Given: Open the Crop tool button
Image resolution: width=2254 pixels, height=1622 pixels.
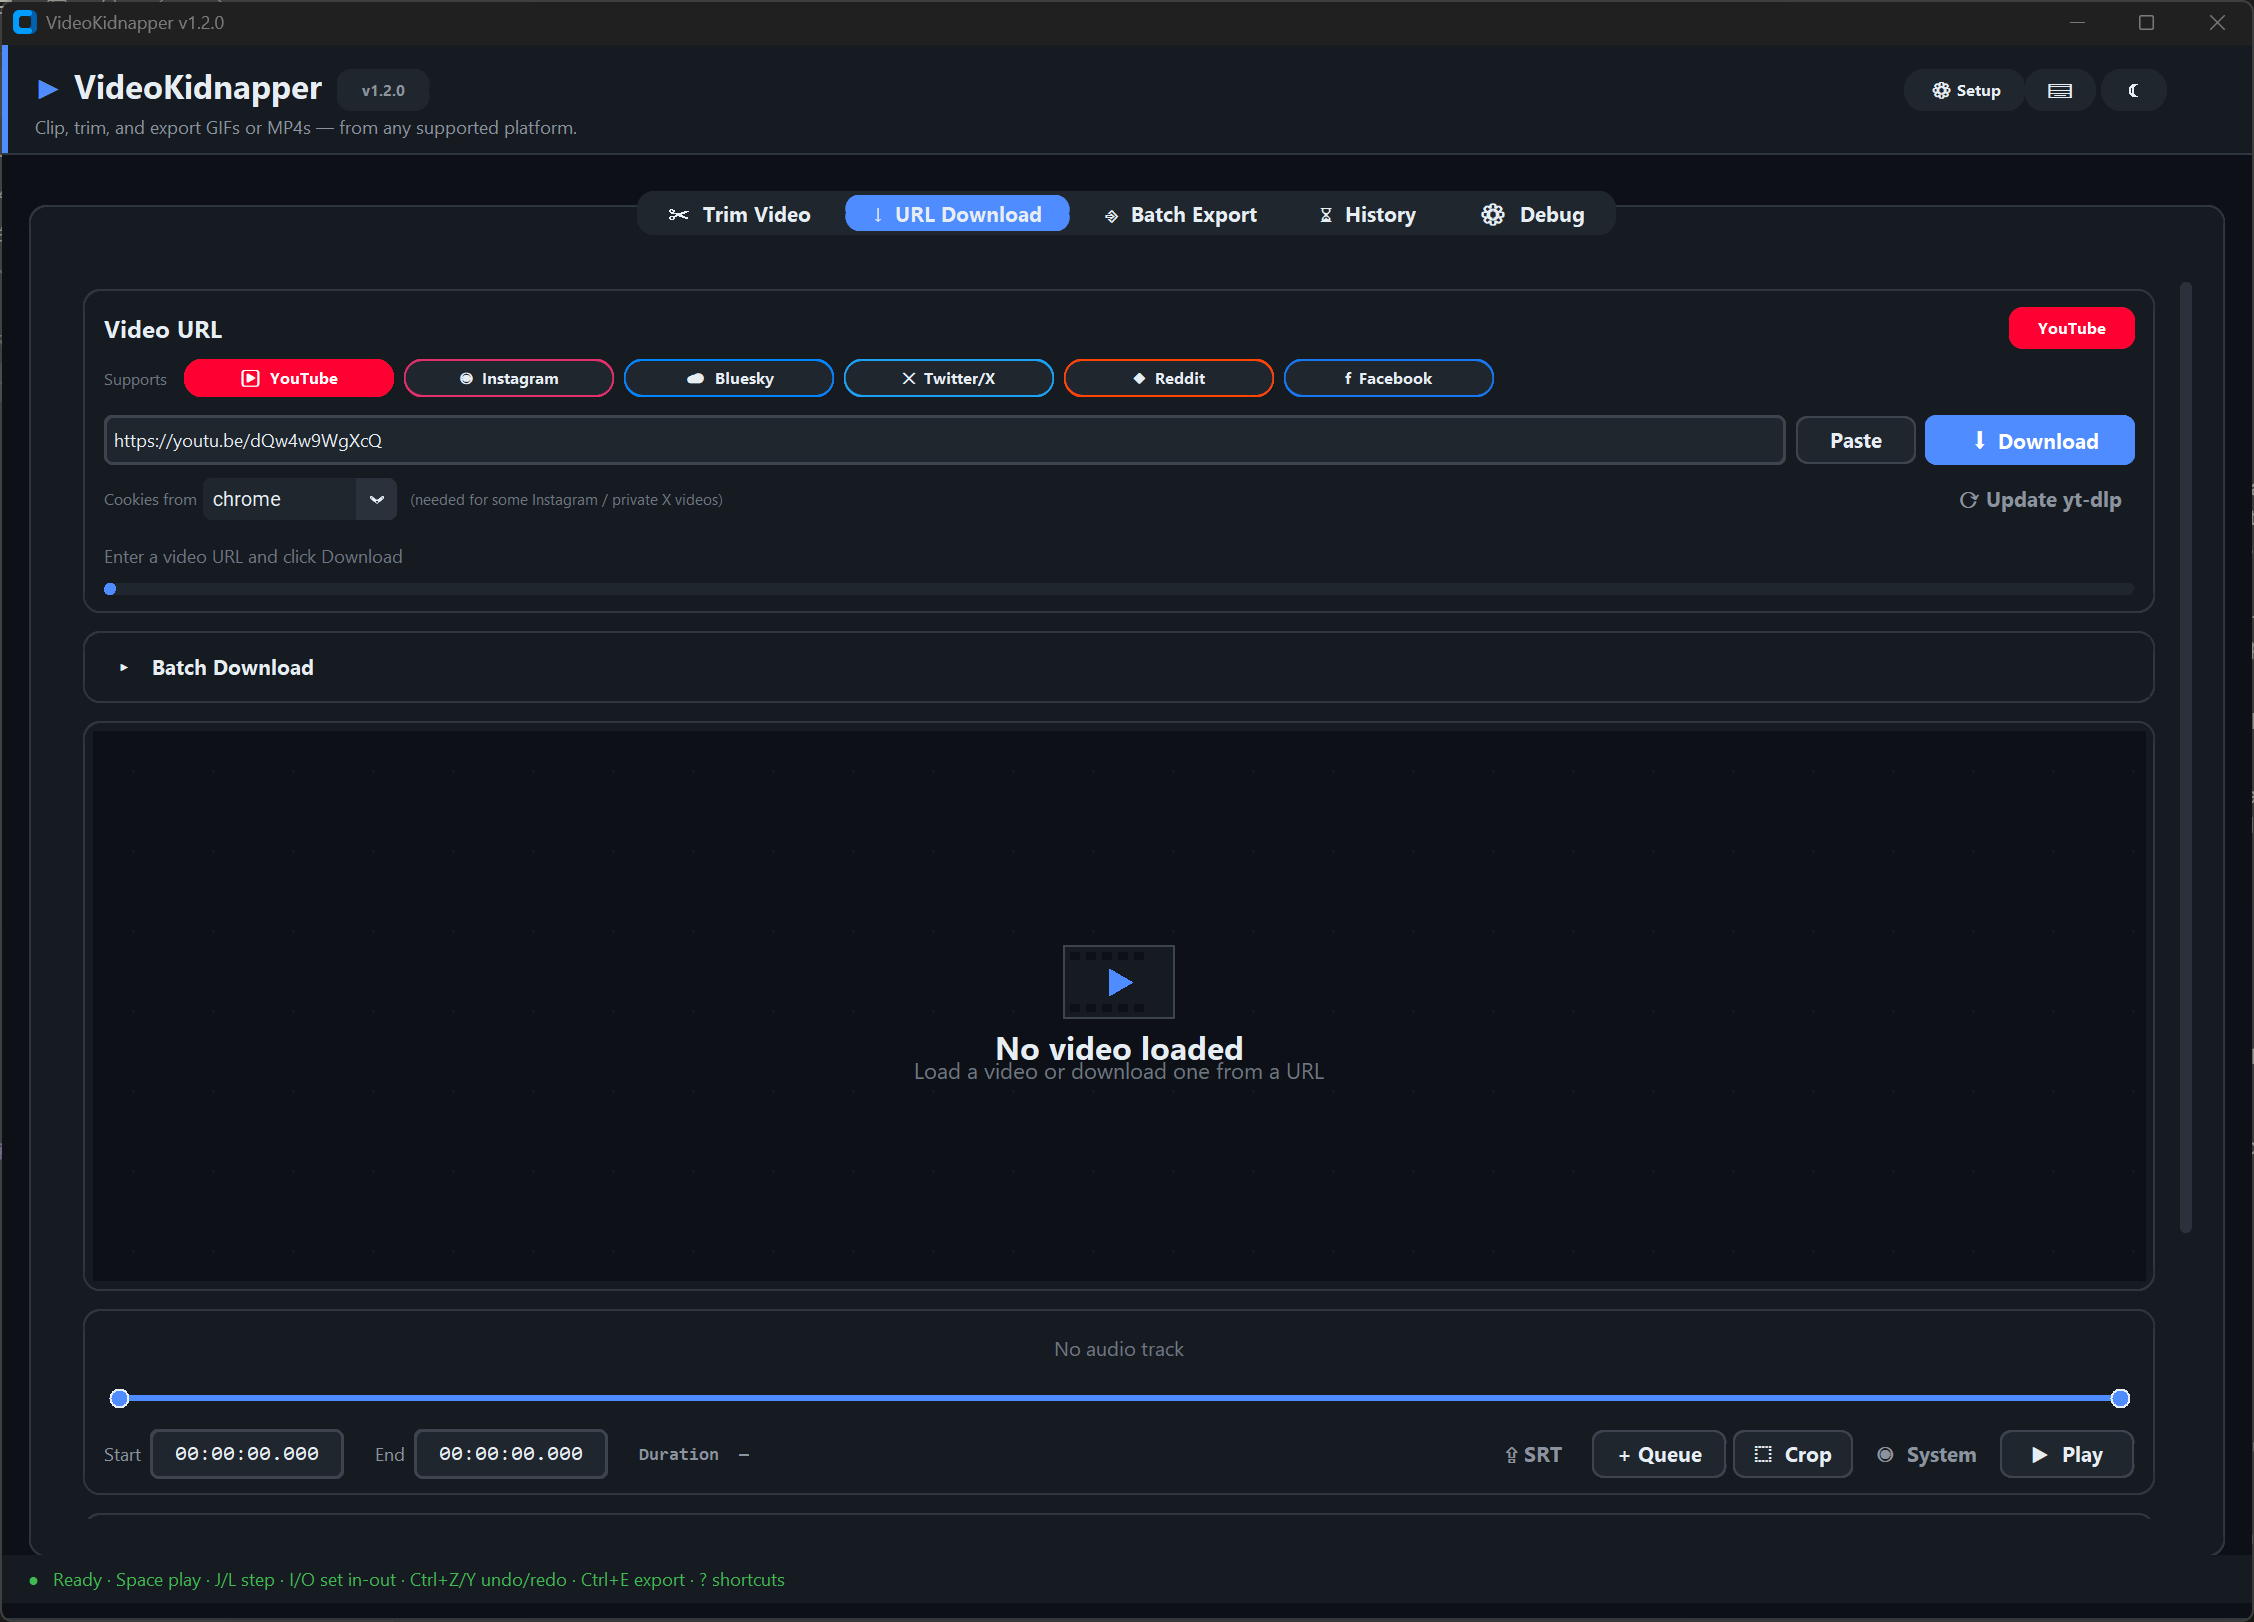Looking at the screenshot, I should (1793, 1455).
